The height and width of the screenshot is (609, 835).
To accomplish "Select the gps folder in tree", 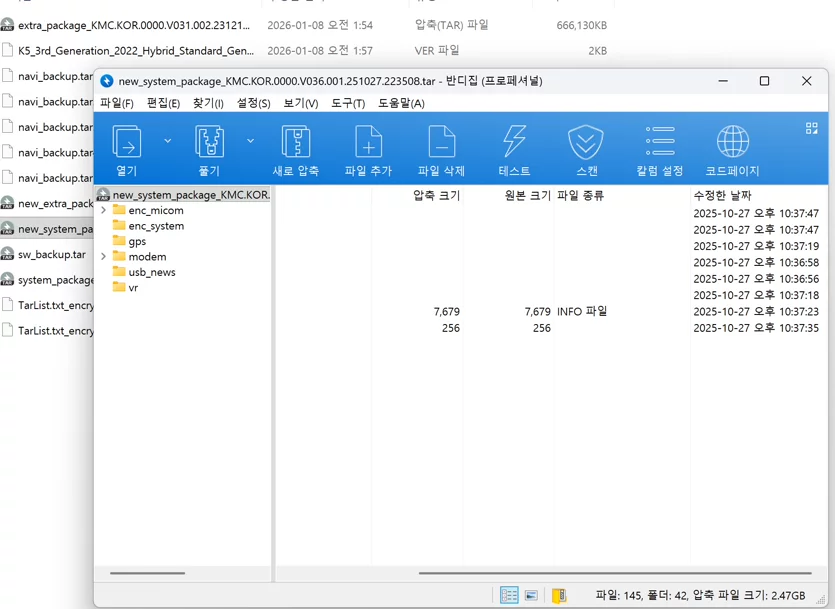I will (137, 241).
